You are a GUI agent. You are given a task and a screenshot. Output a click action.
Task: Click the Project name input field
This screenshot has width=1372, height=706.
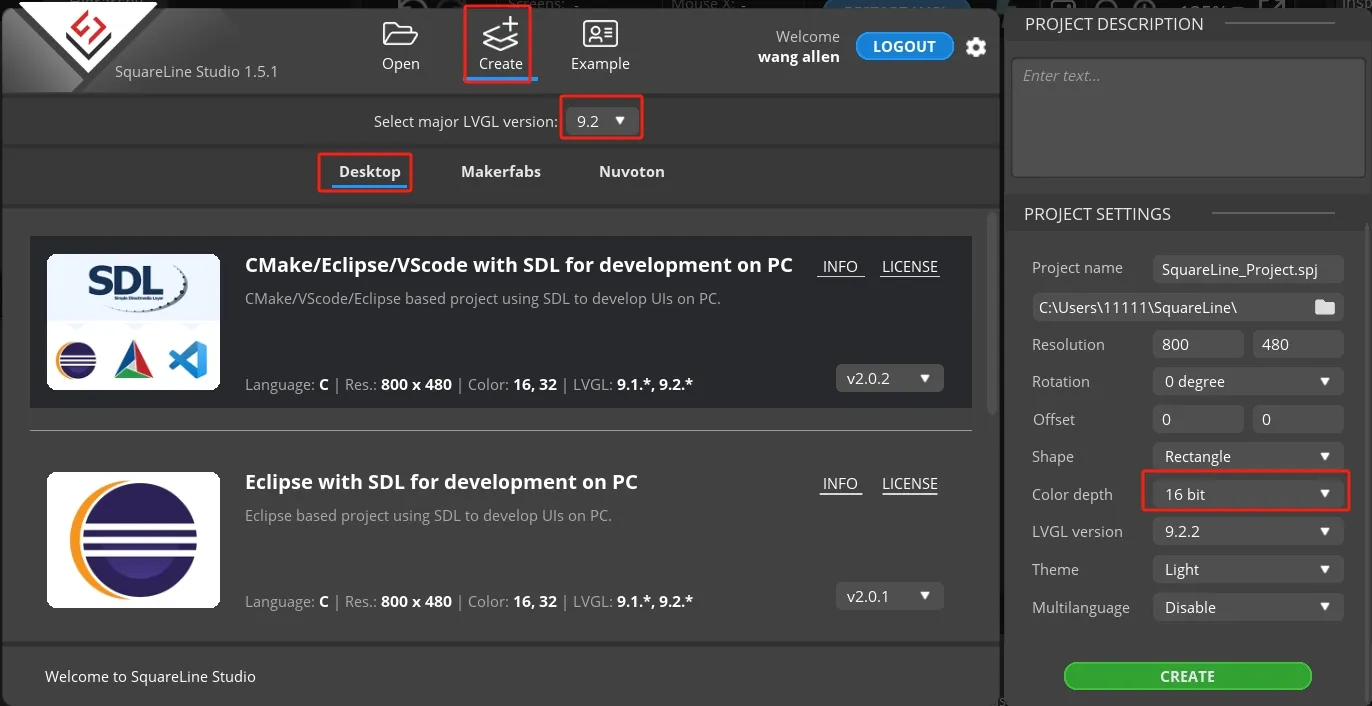[1247, 270]
